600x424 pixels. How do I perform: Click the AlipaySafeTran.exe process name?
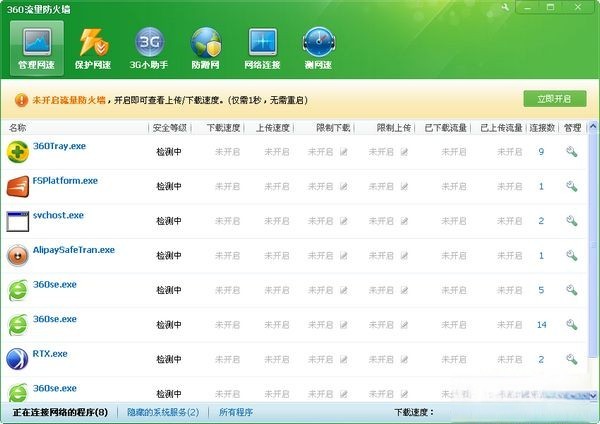[x=74, y=250]
